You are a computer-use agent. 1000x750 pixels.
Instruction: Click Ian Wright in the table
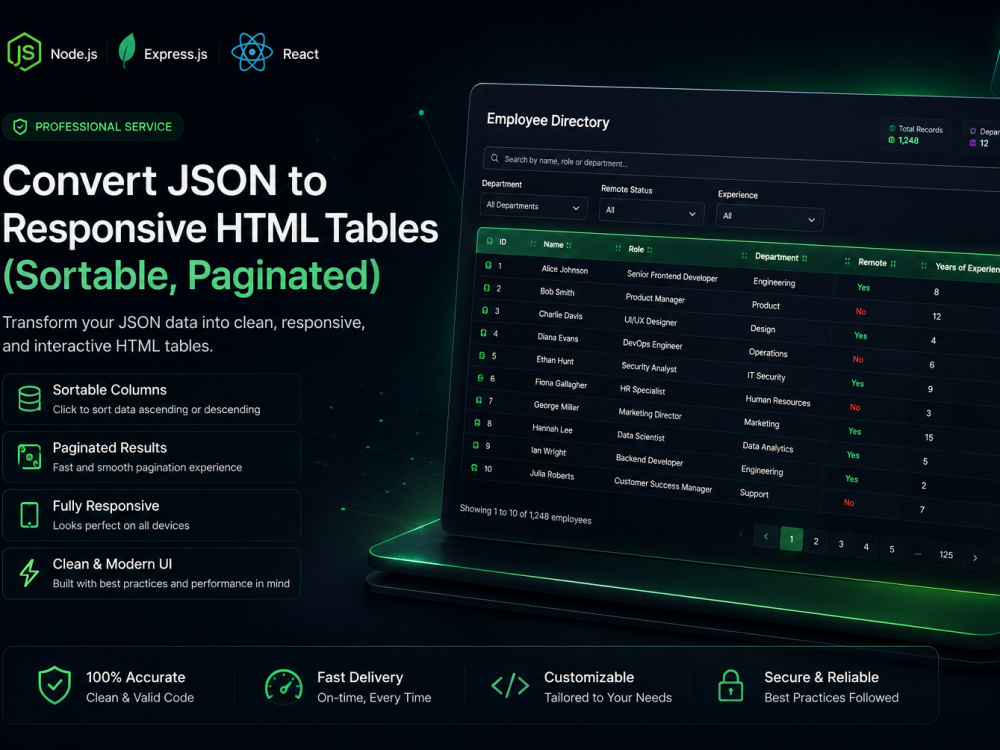coord(548,451)
